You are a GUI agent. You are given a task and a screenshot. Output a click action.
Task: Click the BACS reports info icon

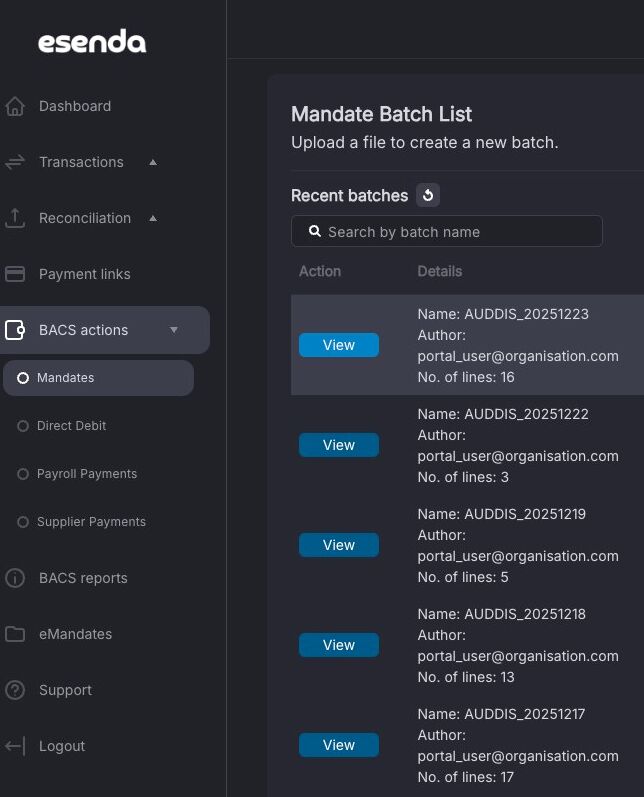click(x=15, y=578)
